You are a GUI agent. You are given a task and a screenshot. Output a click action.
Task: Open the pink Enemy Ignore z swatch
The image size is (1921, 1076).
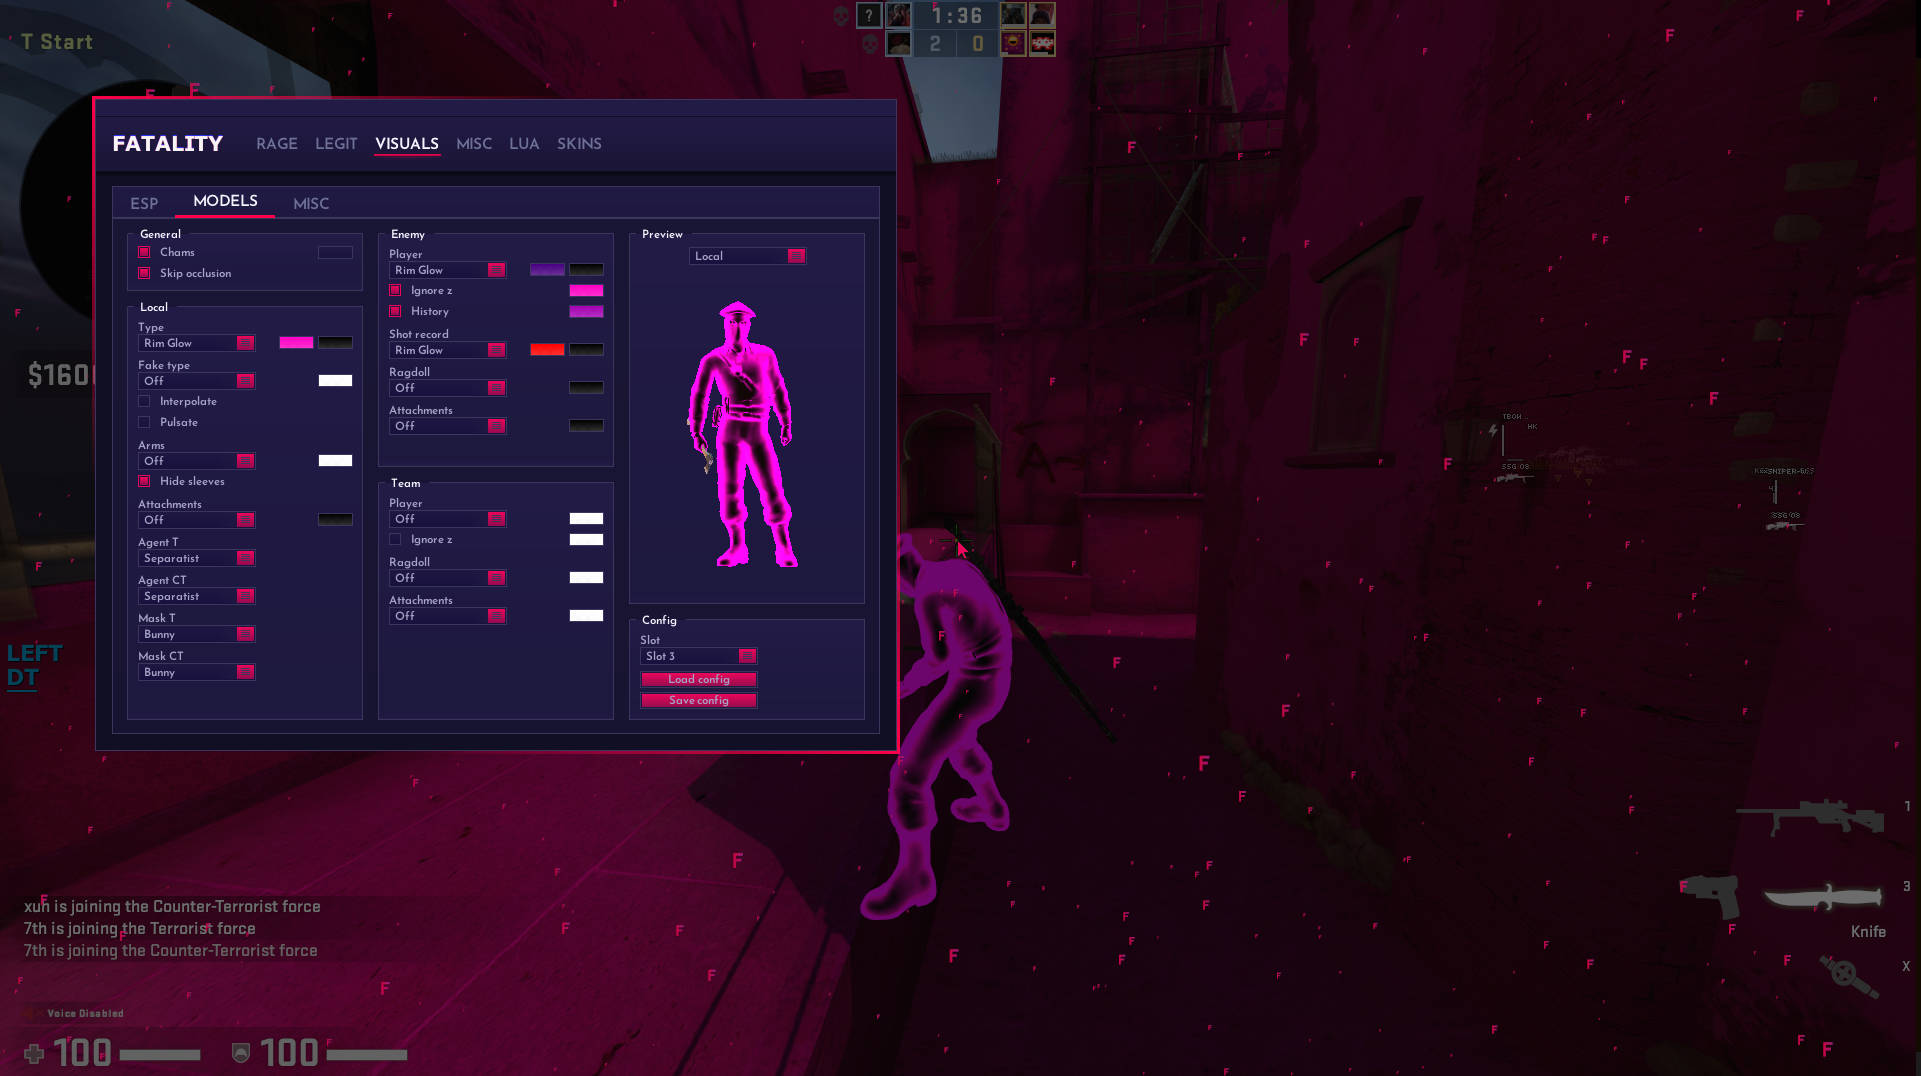[x=586, y=291]
